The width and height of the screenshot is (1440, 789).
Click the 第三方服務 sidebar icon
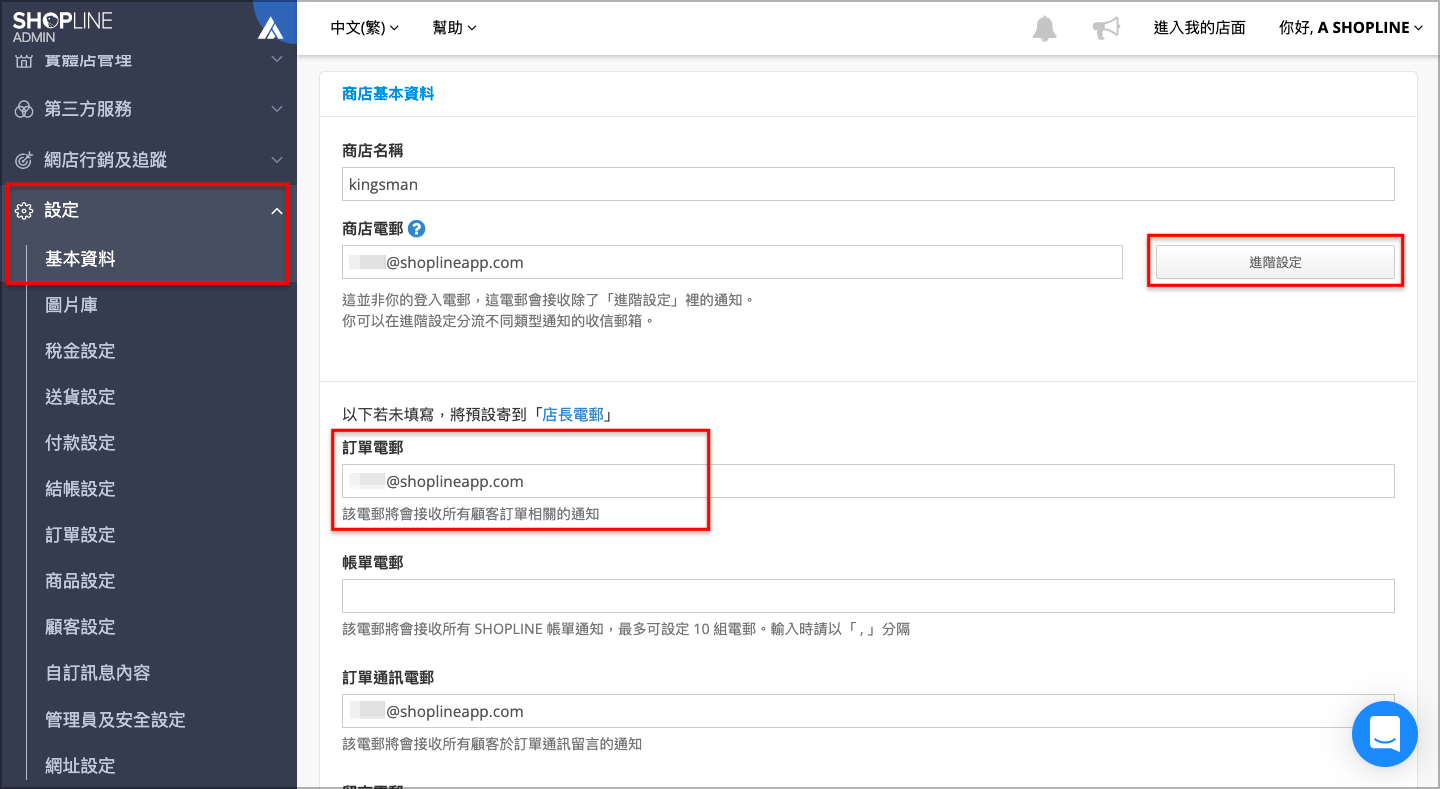23,109
